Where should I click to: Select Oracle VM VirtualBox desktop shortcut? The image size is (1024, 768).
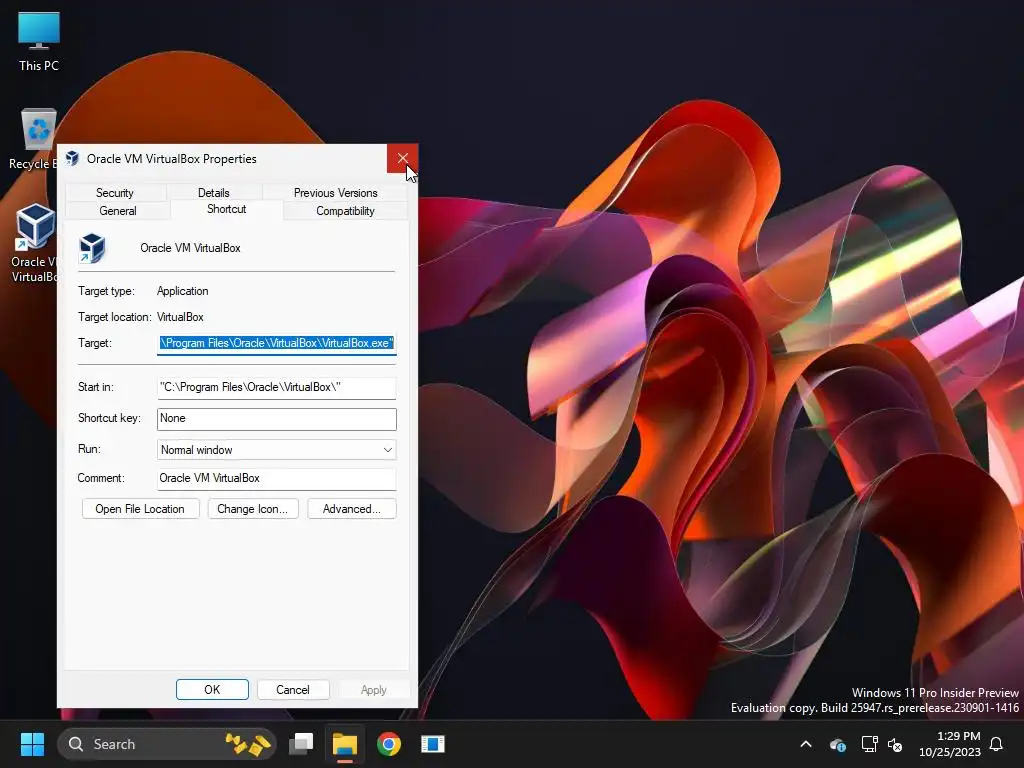34,243
